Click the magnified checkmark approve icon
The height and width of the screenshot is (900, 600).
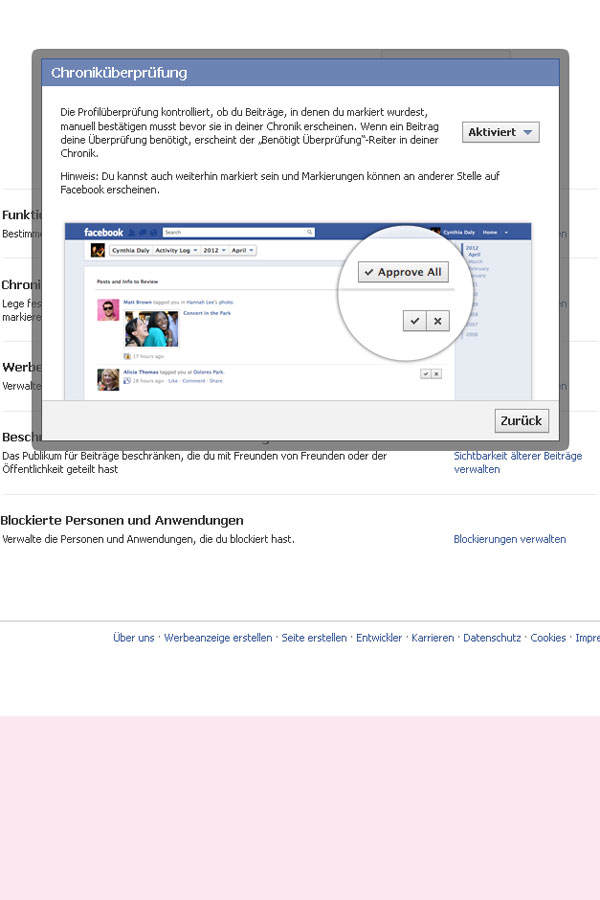(x=415, y=321)
